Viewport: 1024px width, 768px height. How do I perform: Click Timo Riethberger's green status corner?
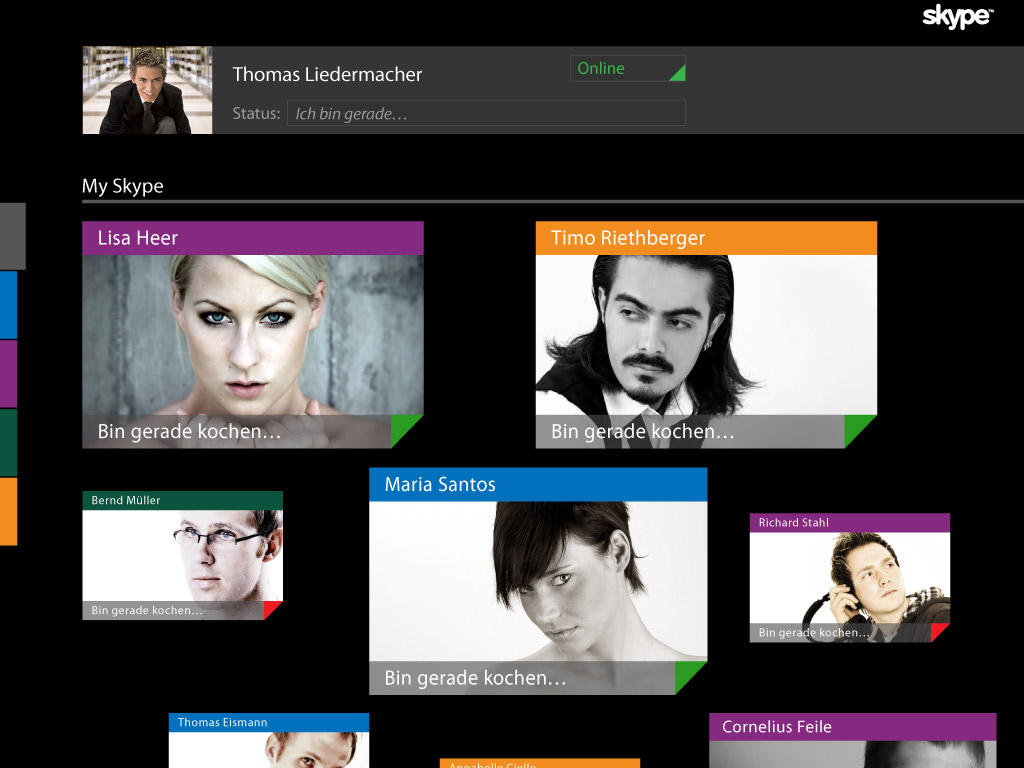(857, 430)
